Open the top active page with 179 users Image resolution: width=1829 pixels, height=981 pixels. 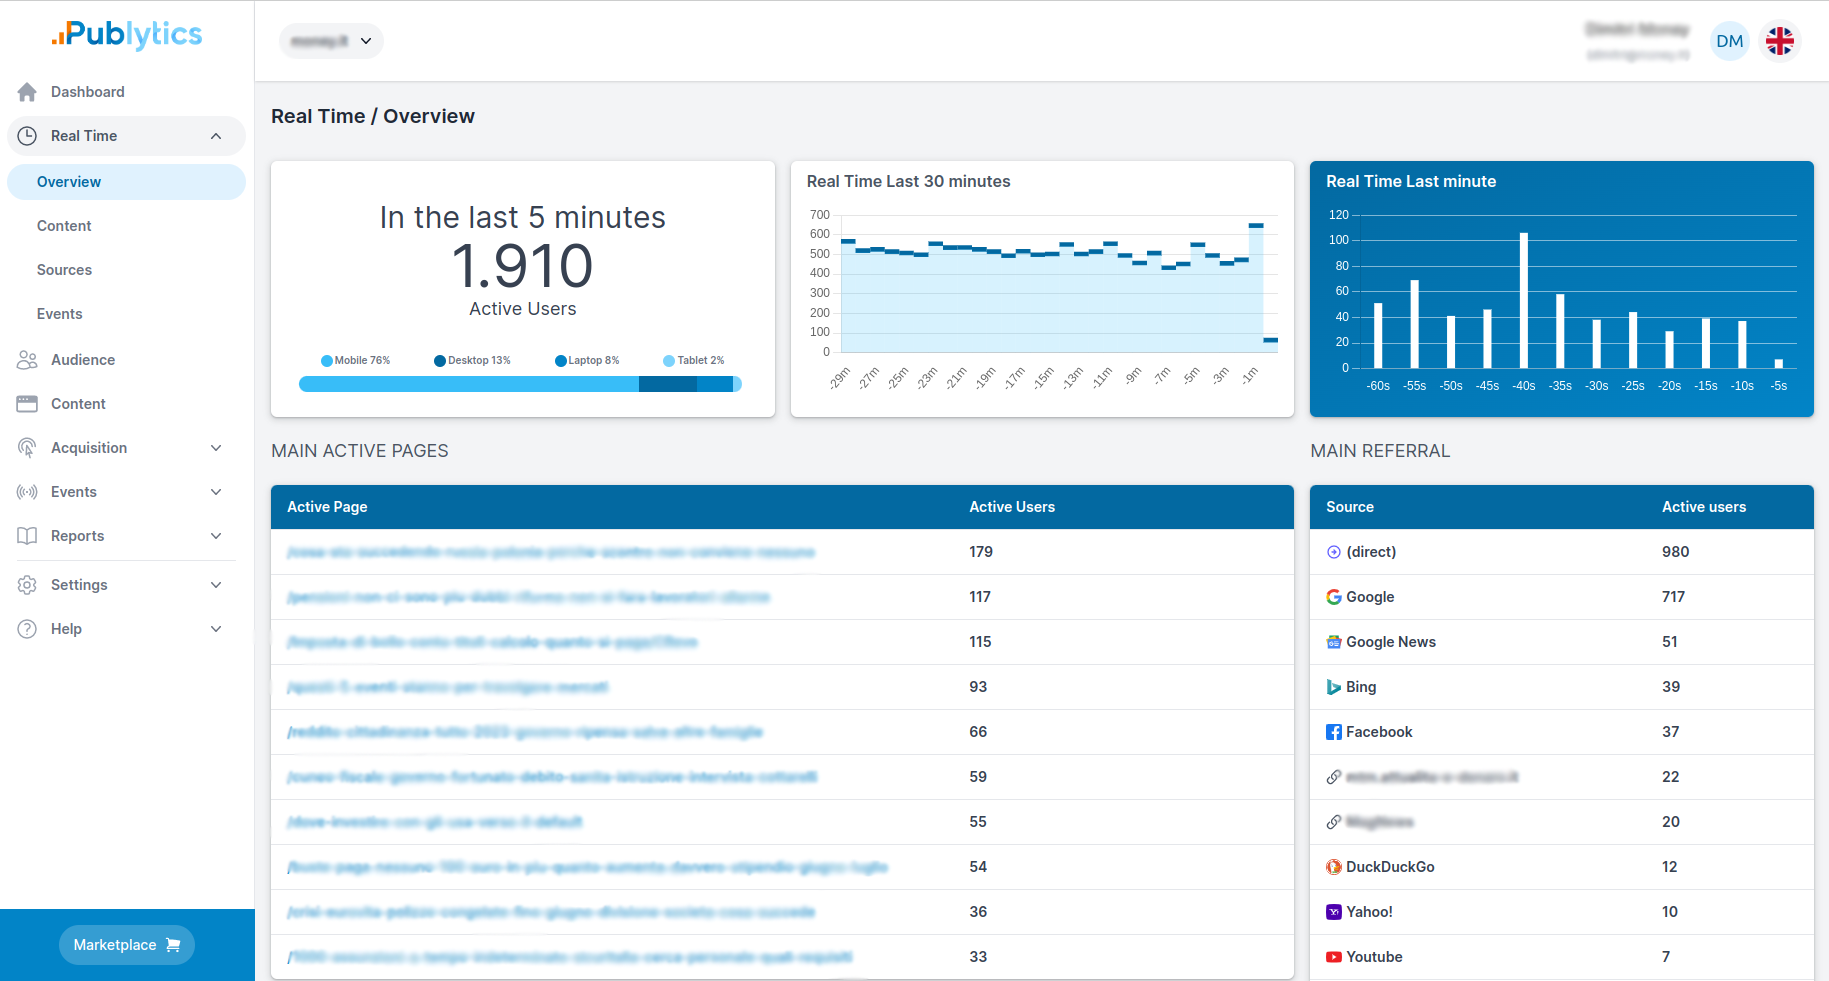(x=550, y=552)
